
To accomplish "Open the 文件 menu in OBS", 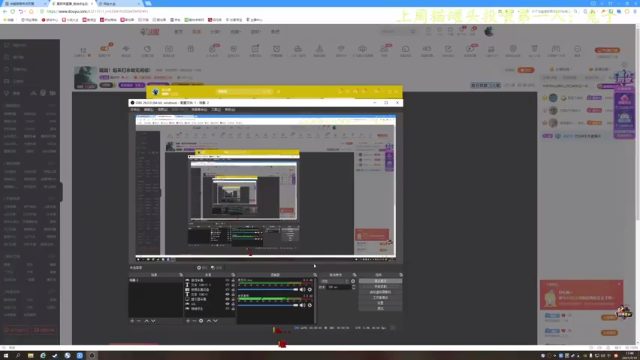I will (135, 109).
